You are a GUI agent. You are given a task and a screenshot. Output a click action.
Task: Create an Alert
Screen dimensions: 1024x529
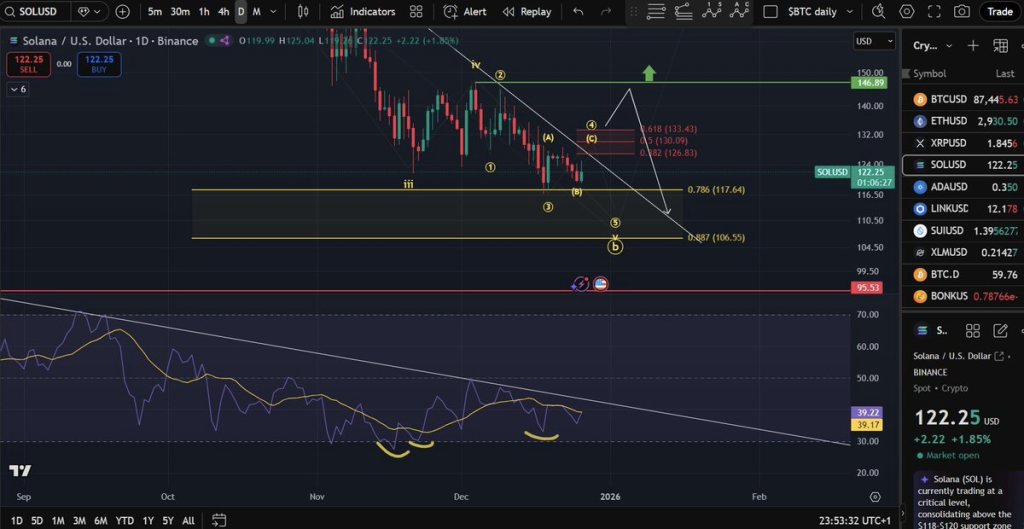[464, 12]
